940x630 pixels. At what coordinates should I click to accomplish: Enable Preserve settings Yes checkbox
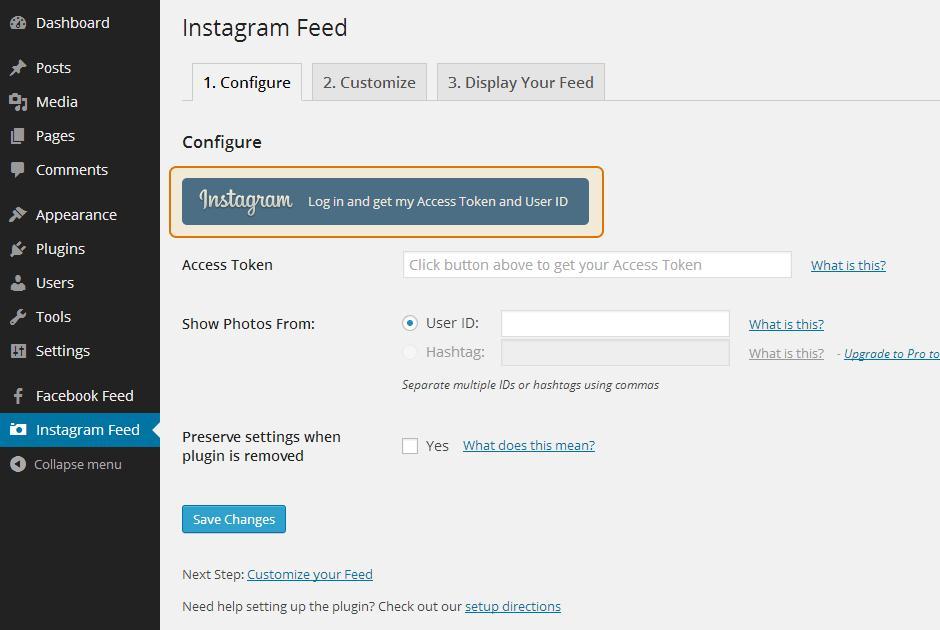410,446
